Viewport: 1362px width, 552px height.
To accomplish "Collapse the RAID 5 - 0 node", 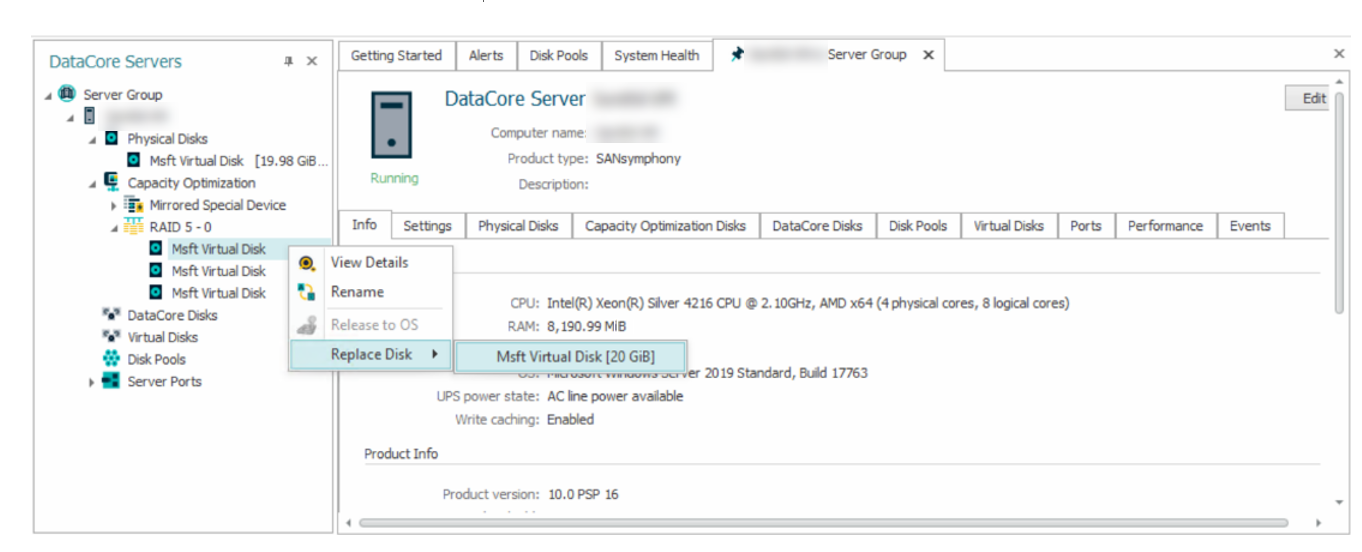I will click(114, 228).
